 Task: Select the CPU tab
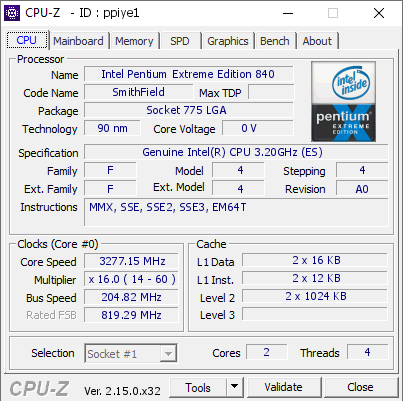(27, 40)
